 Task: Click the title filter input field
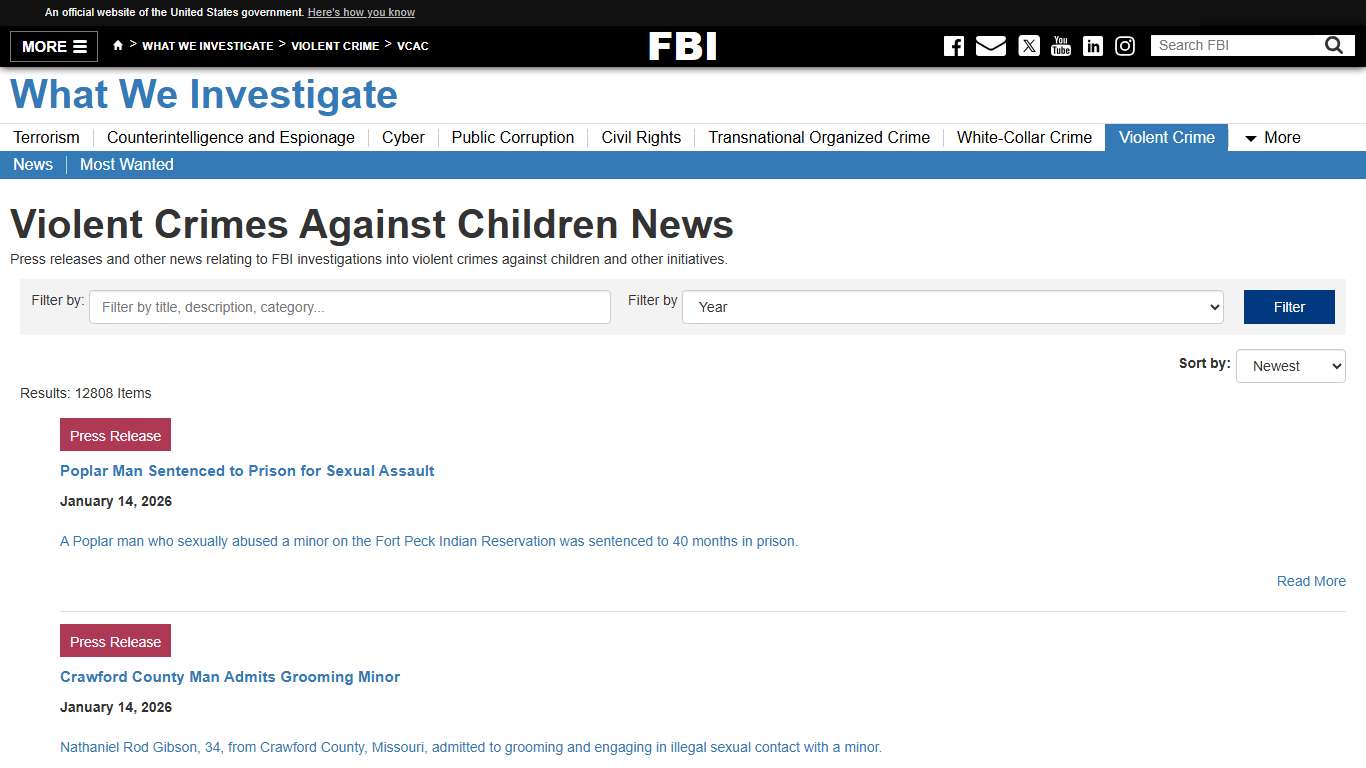coord(349,307)
